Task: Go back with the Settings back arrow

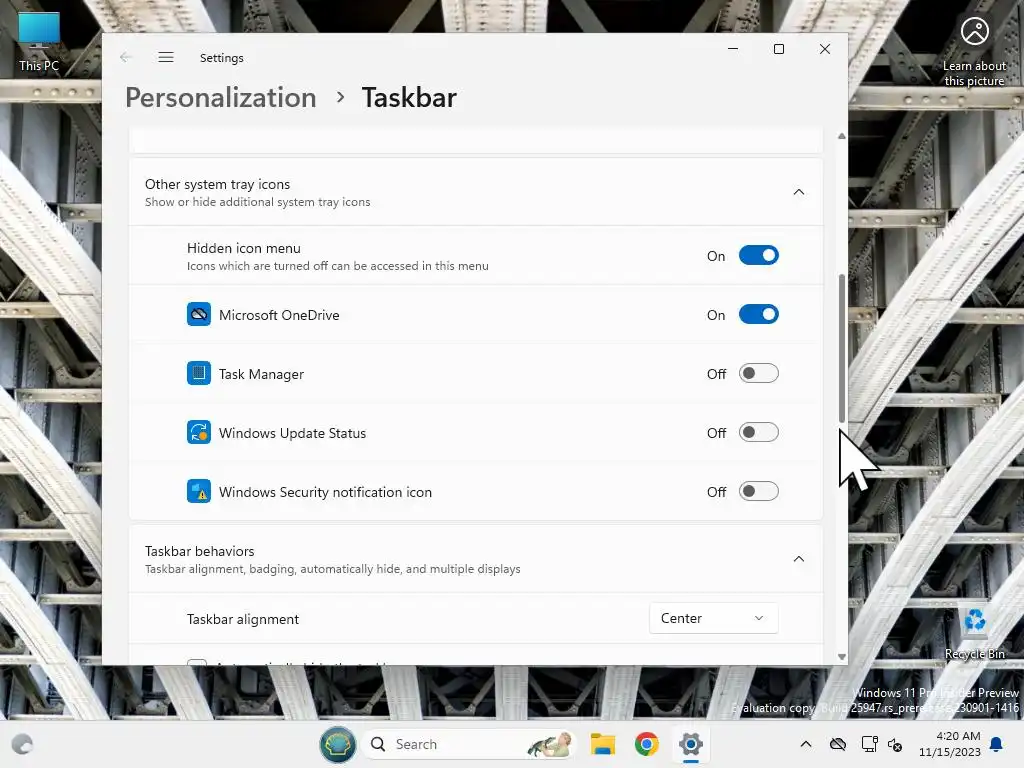Action: 125,57
